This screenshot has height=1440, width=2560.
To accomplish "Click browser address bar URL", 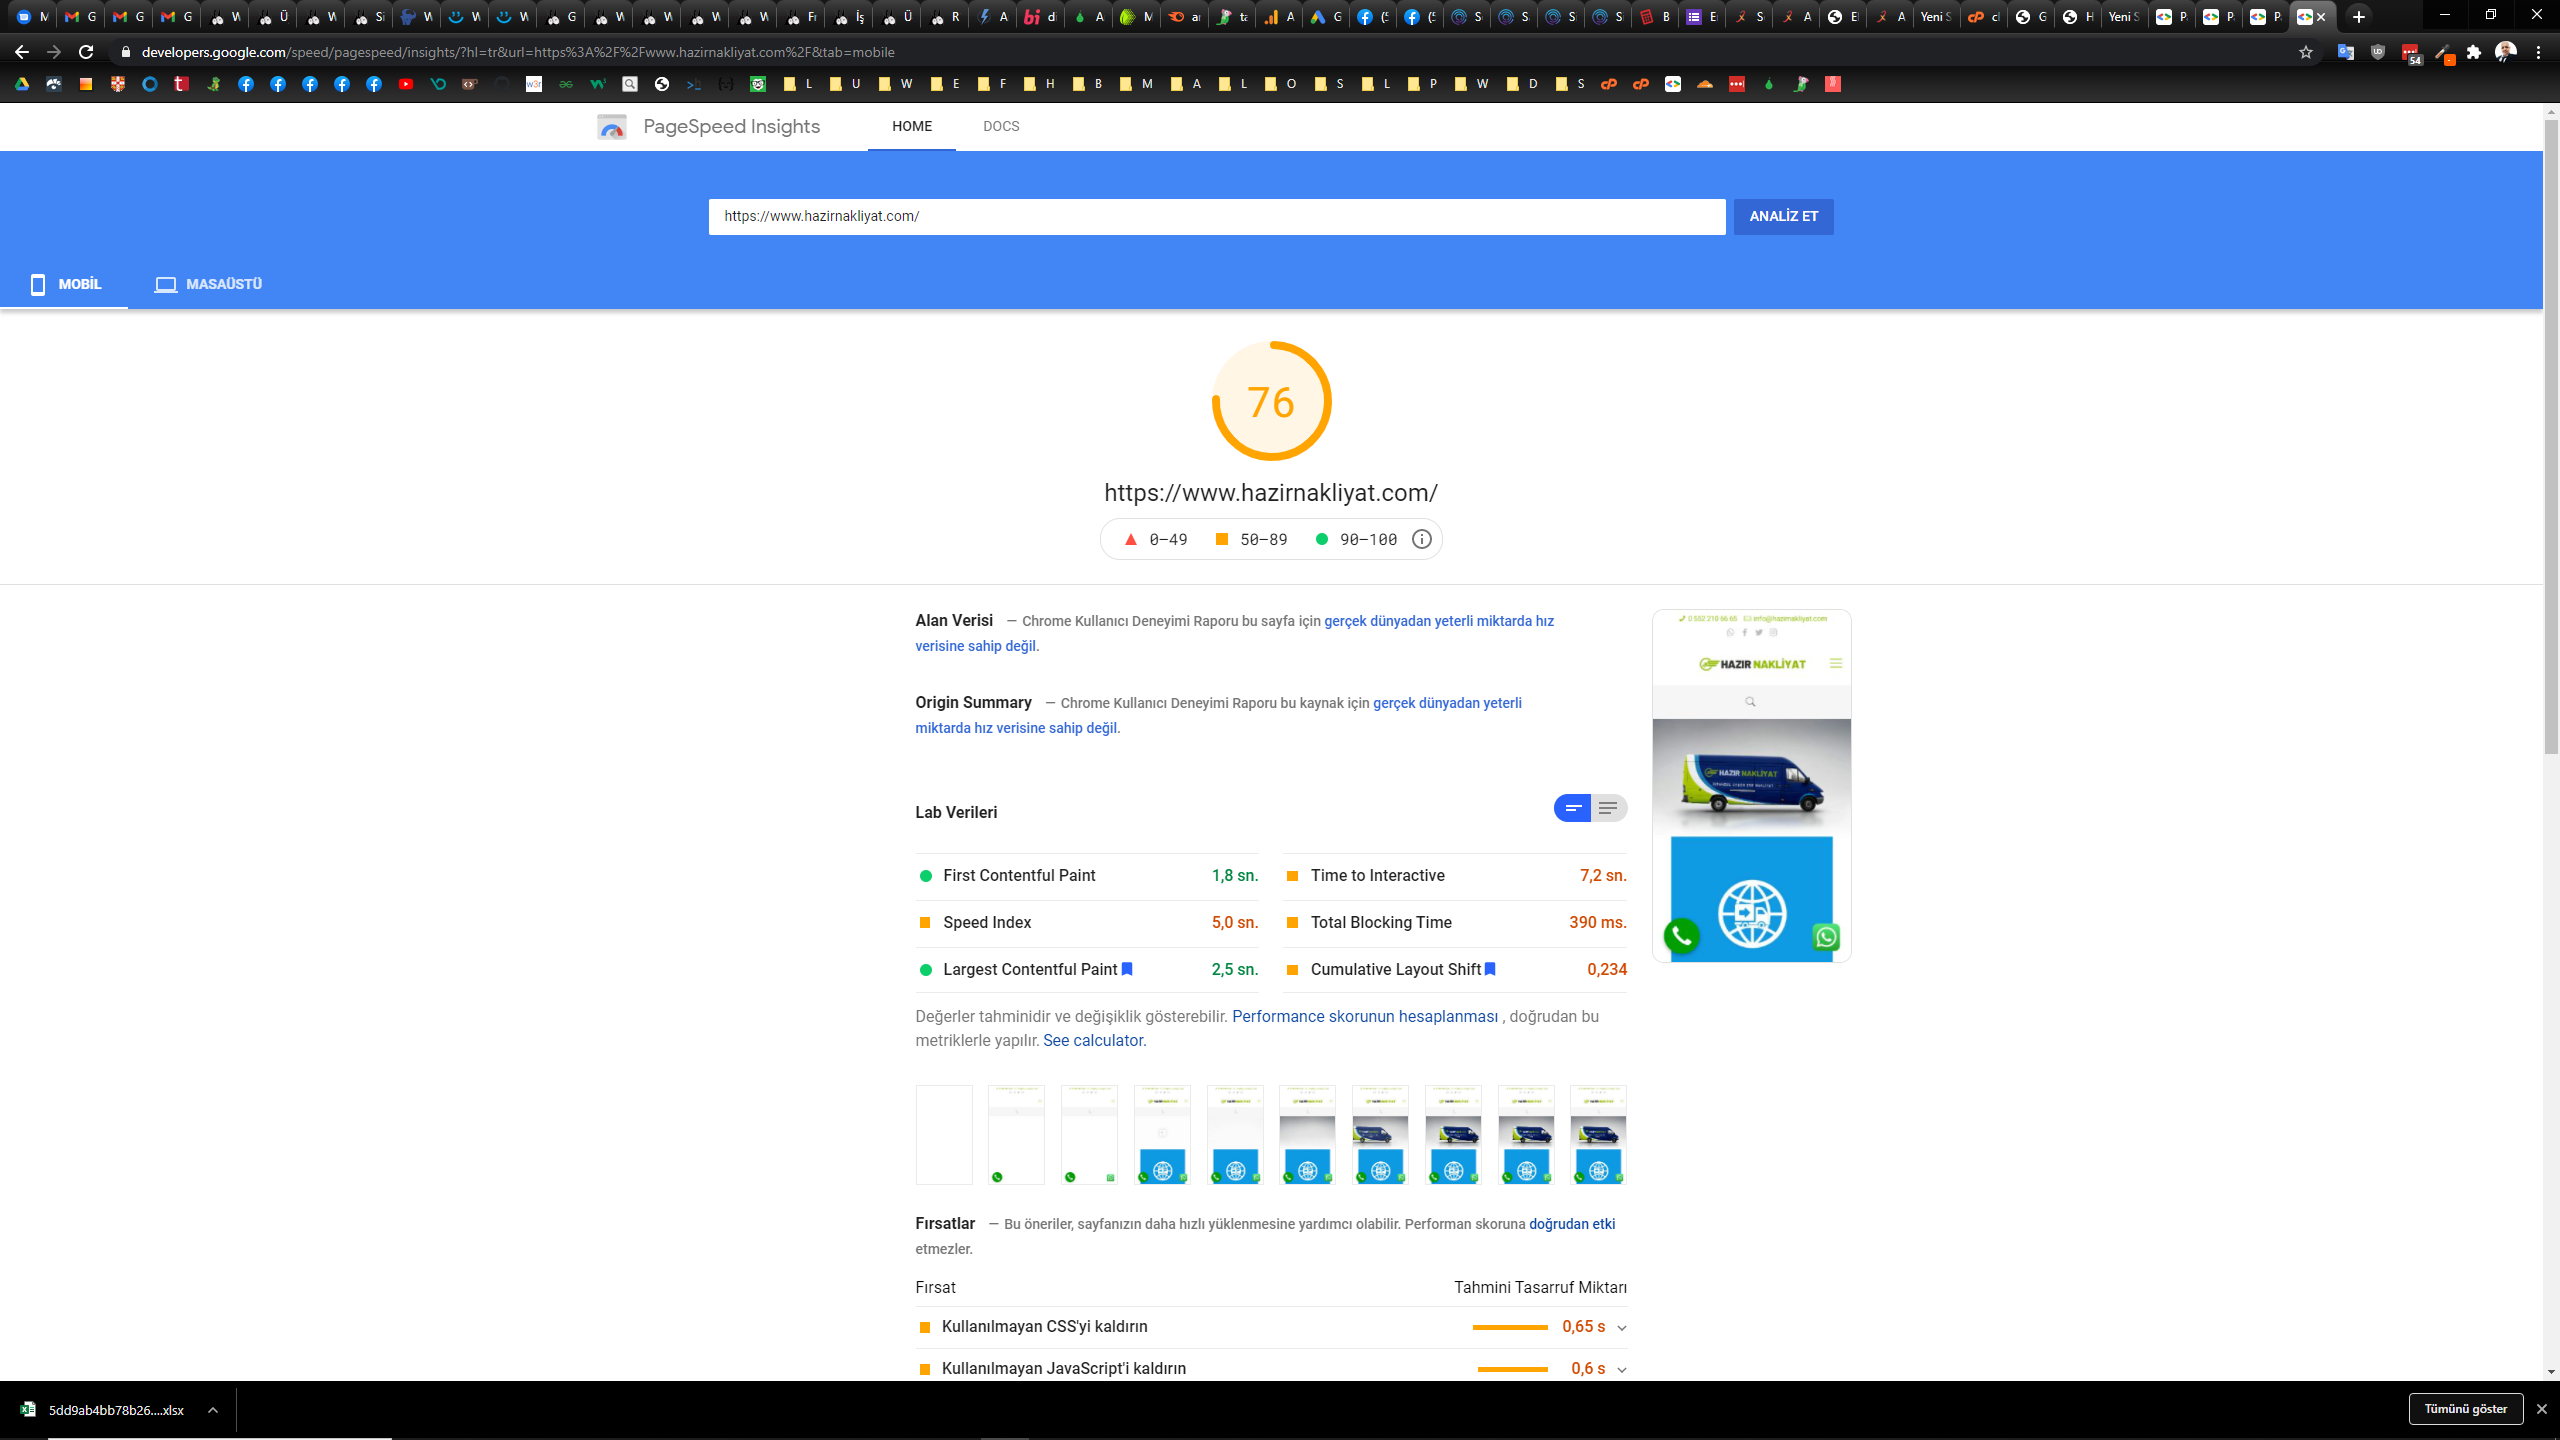I will click(518, 52).
